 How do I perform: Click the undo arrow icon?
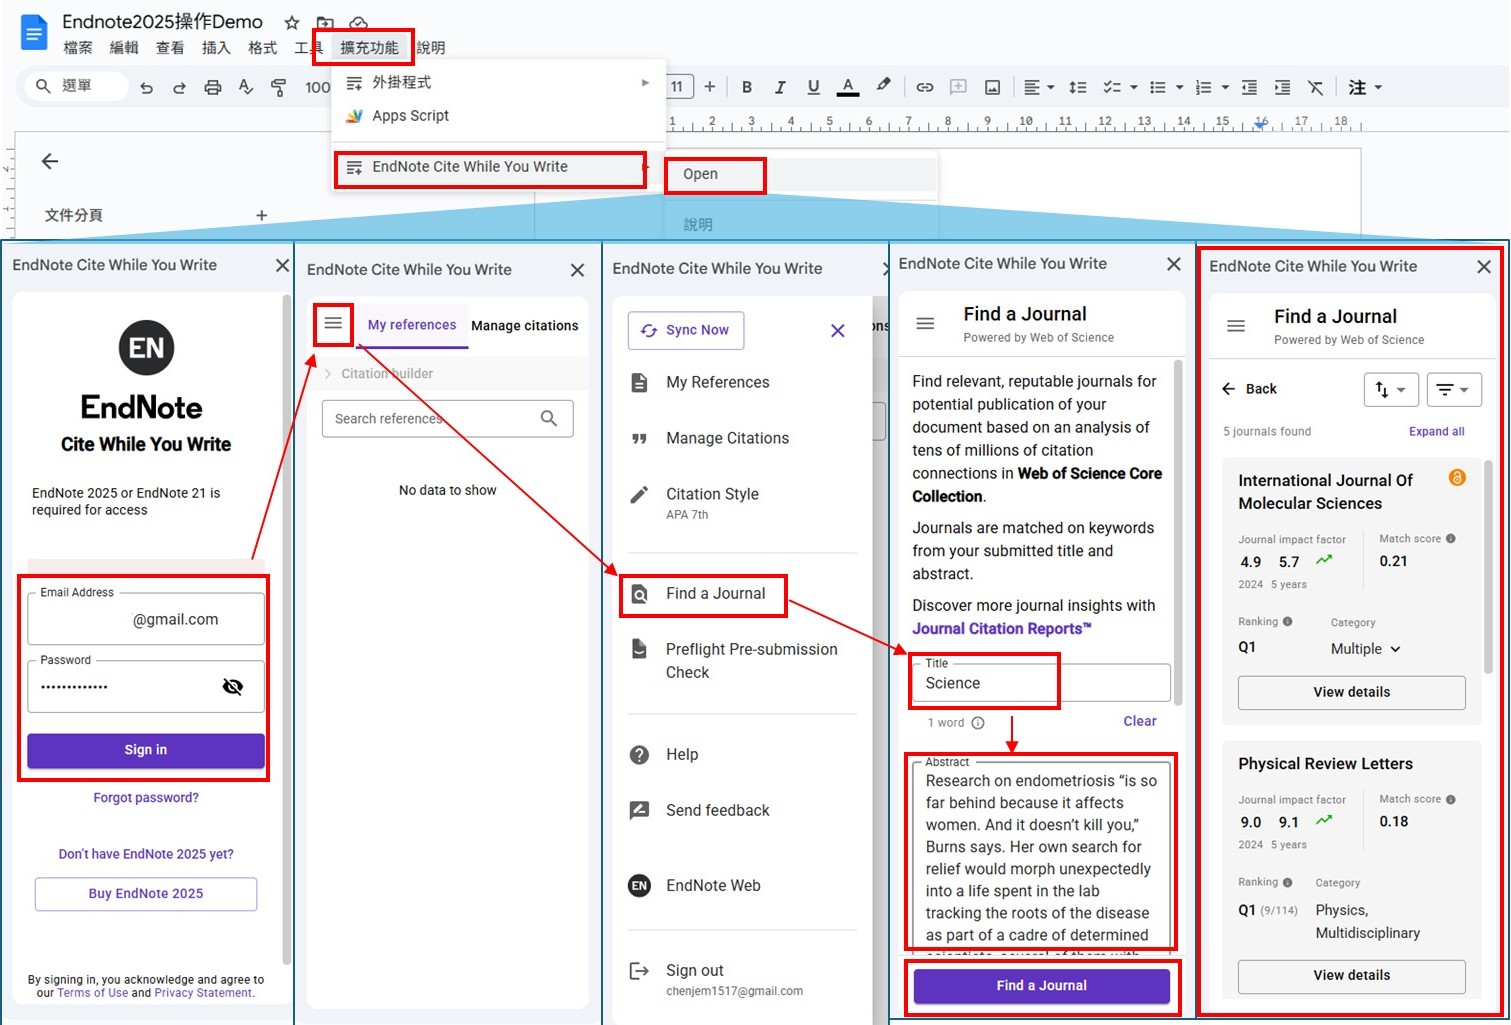pos(146,87)
